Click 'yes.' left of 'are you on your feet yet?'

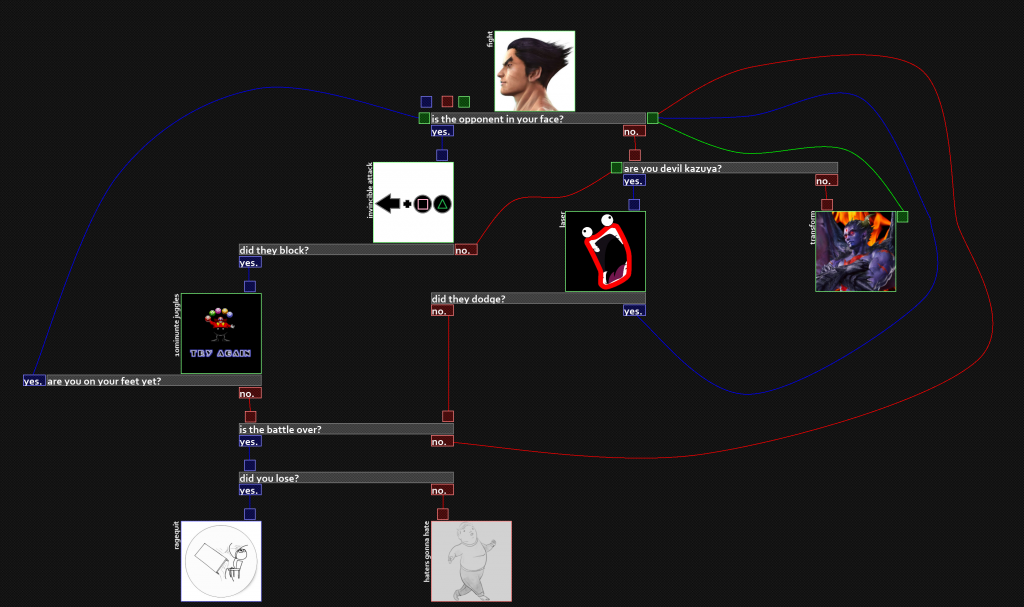pyautogui.click(x=34, y=381)
